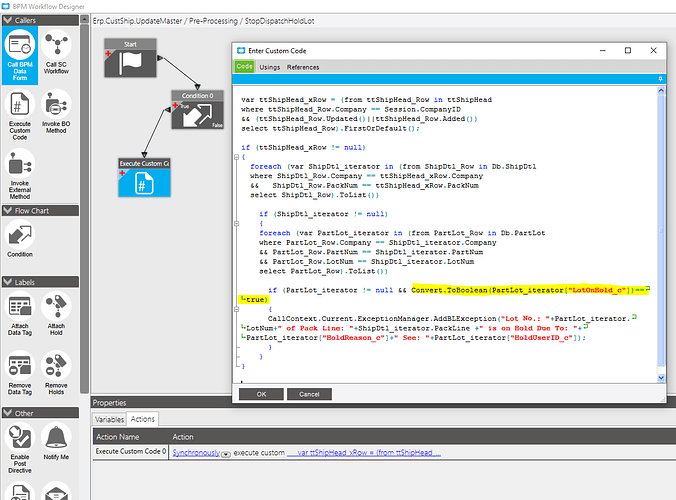
Task: Select the Call BPM Data Form caller
Action: [x=20, y=55]
